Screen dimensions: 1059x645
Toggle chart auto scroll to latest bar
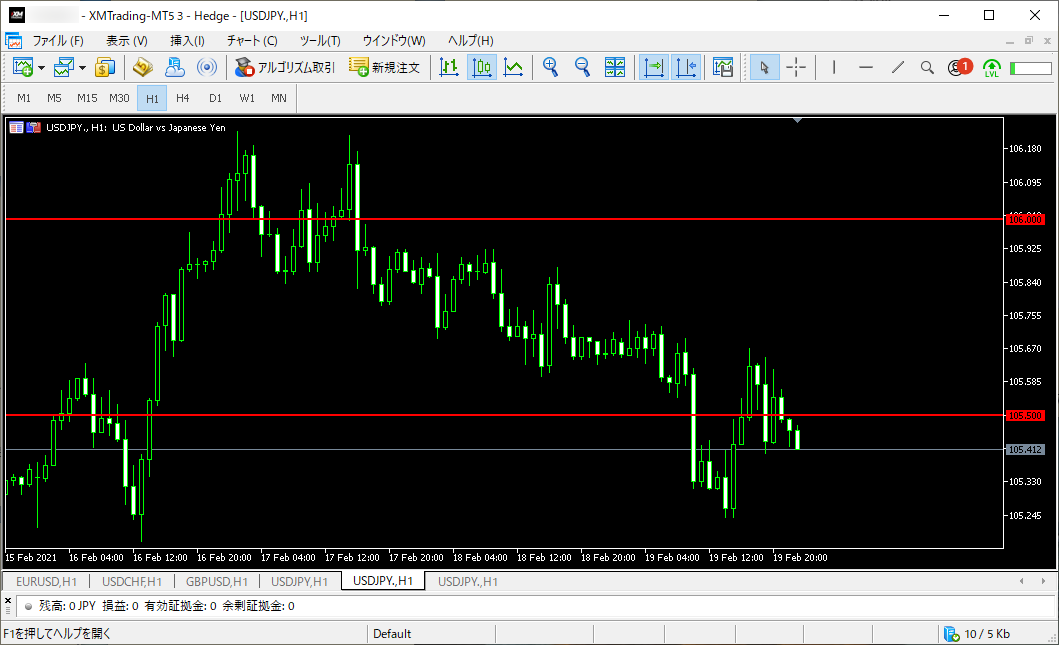point(654,67)
